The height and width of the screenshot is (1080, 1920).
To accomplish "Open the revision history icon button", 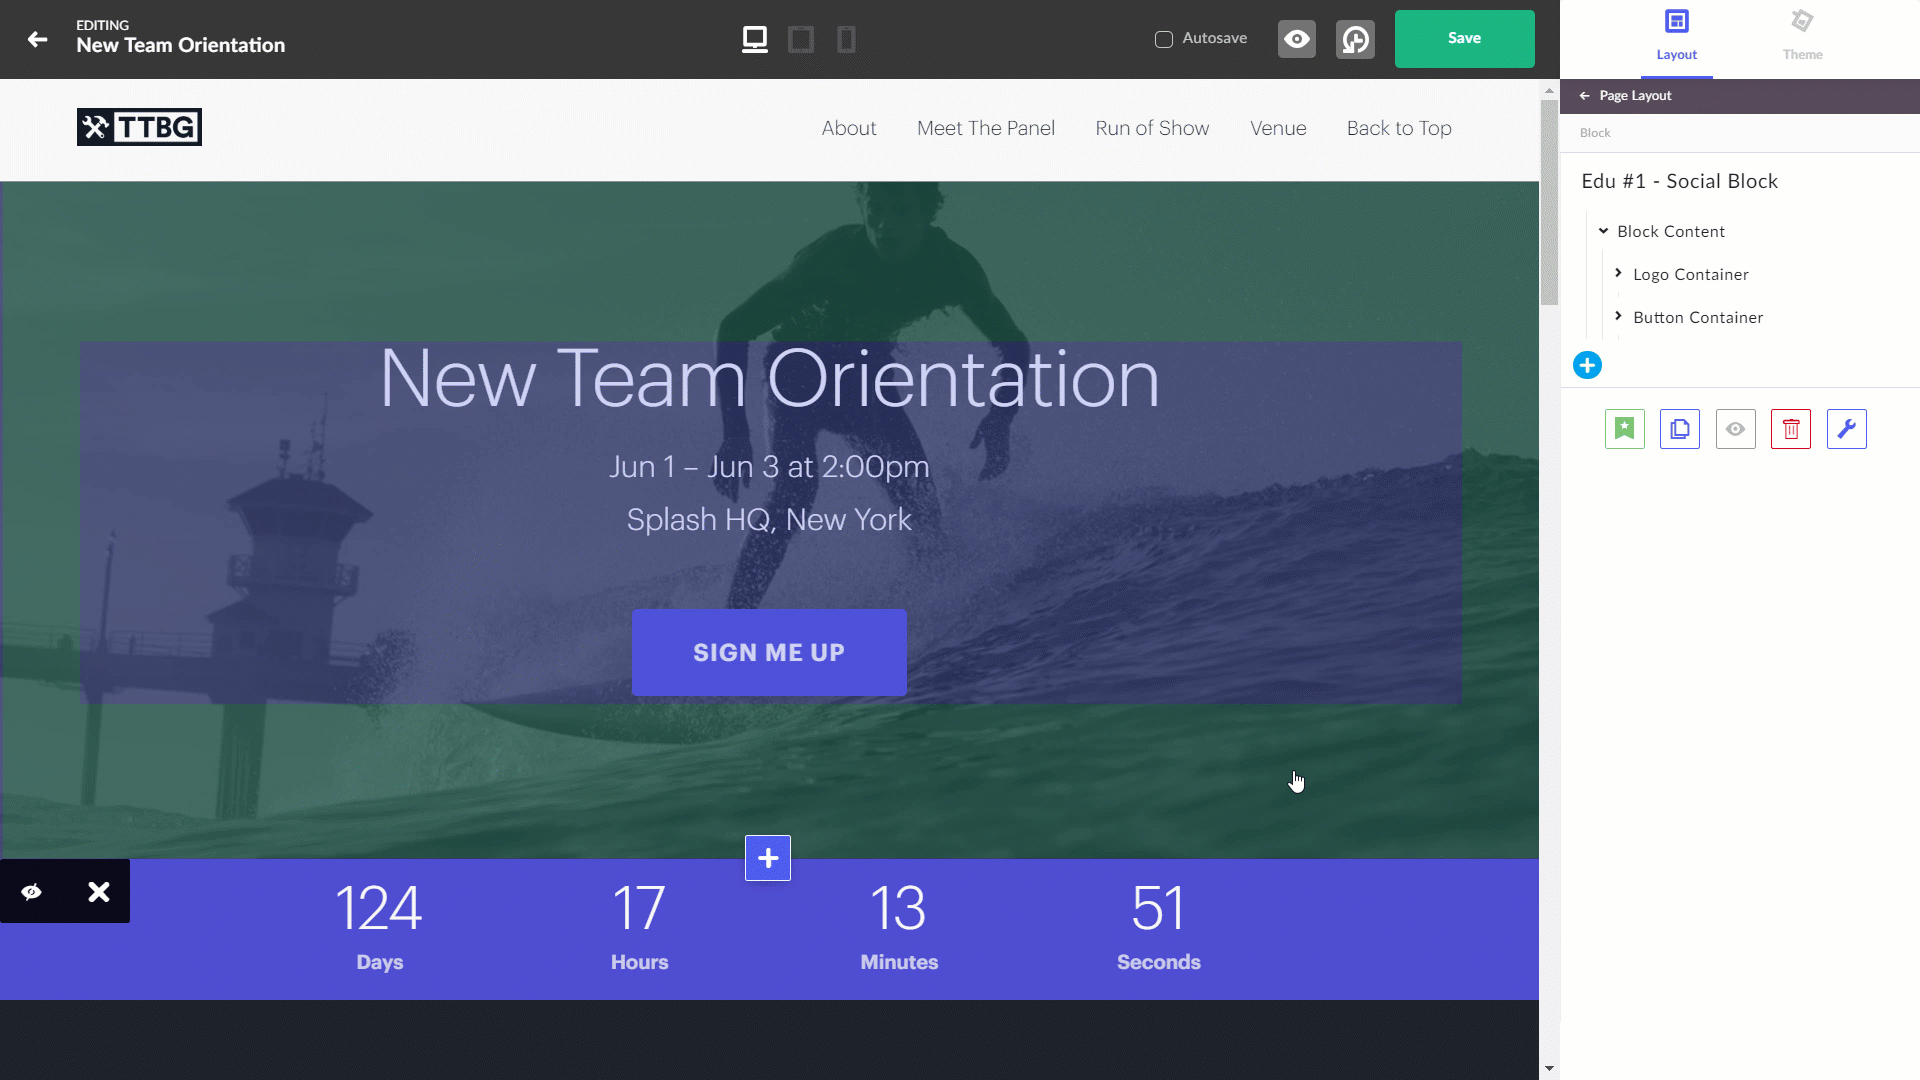I will tap(1355, 39).
